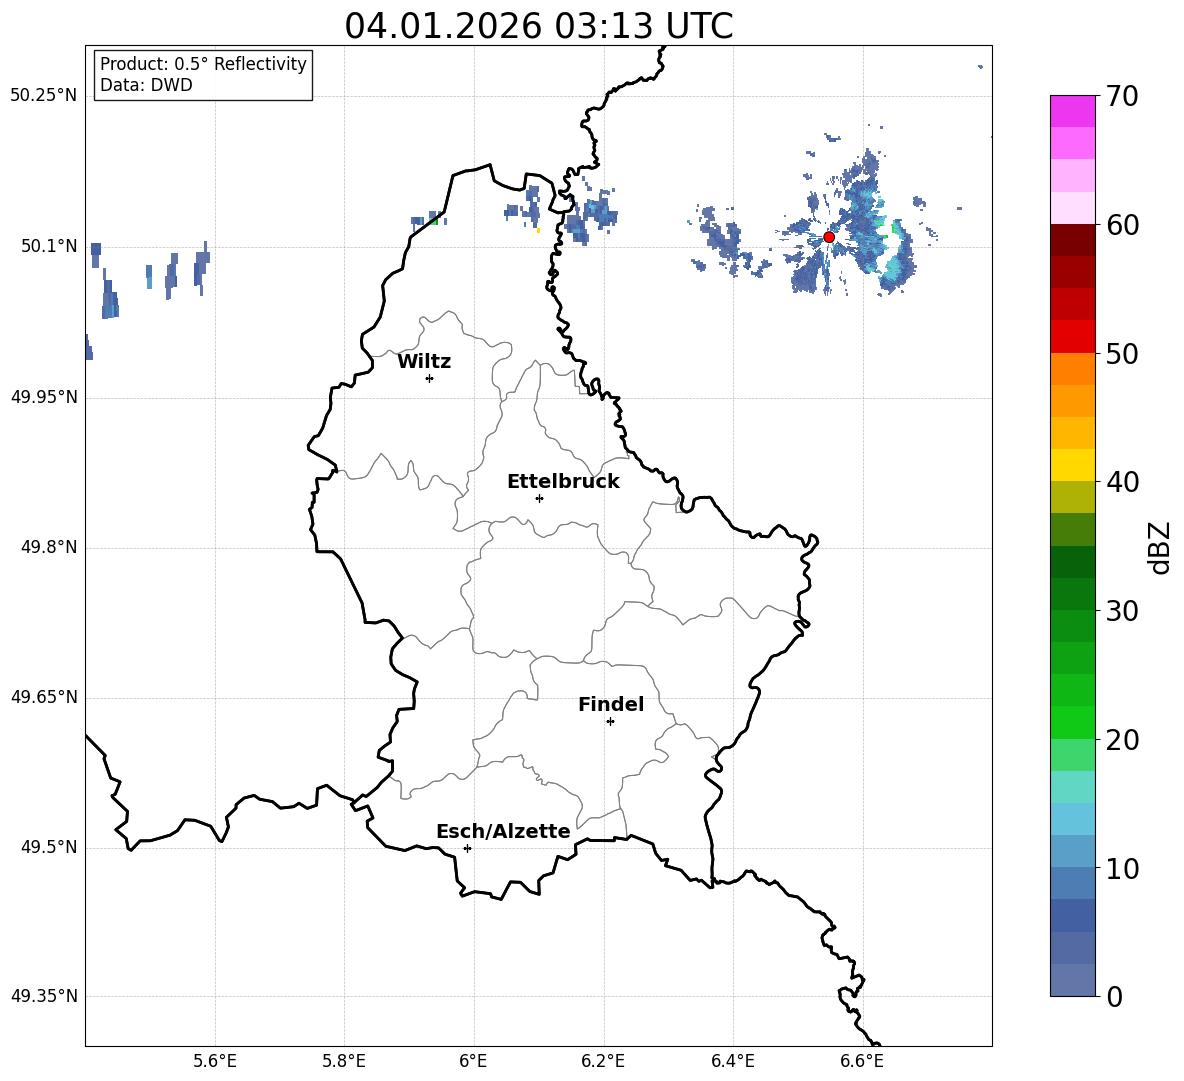This screenshot has width=1184, height=1081.
Task: Click the small yellow echo pixel near 6.1°E
Action: [x=538, y=230]
